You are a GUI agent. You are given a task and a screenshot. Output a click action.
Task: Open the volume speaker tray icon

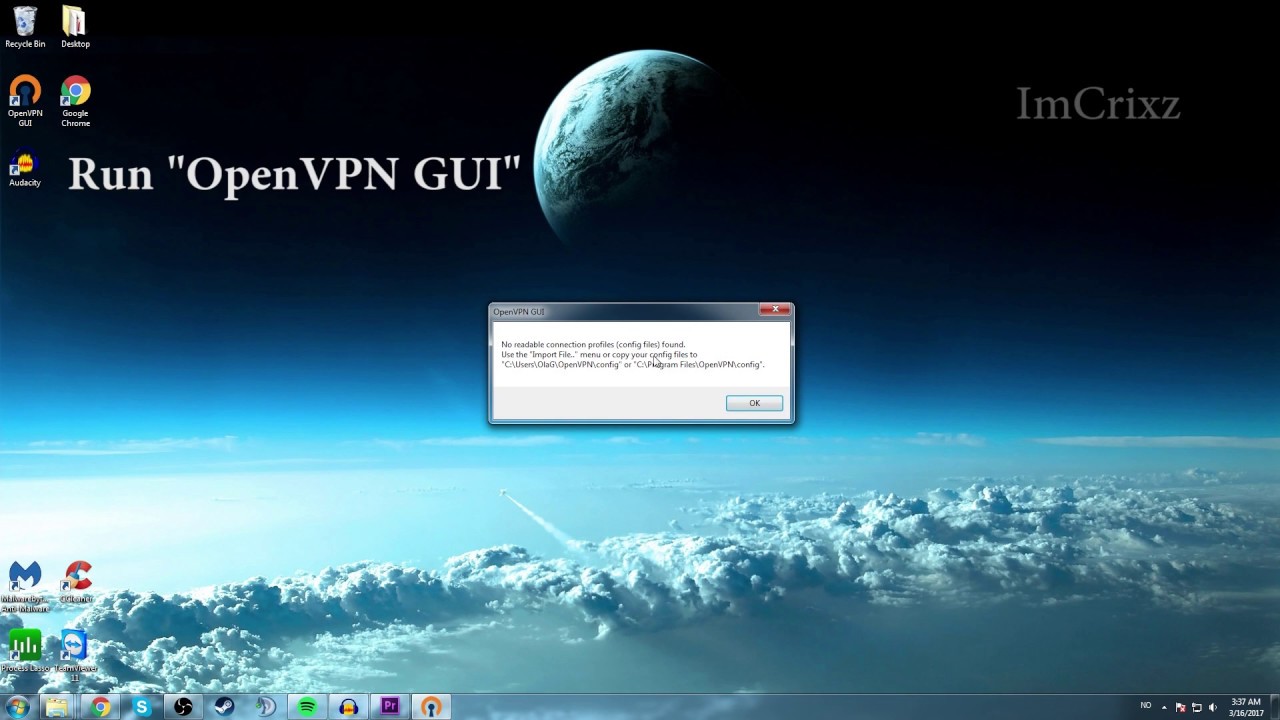tap(1213, 708)
